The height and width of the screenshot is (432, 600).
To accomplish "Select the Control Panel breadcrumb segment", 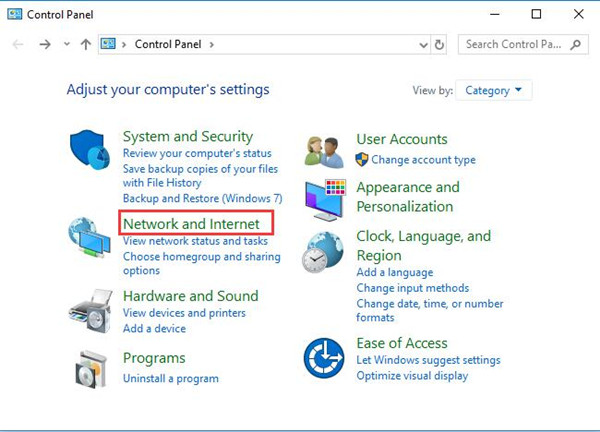I will point(168,44).
